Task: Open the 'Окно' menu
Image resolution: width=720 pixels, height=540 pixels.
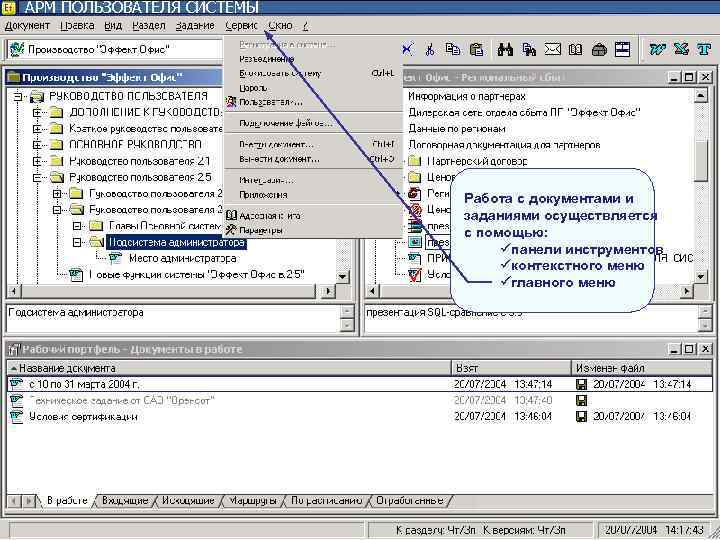Action: 281,26
